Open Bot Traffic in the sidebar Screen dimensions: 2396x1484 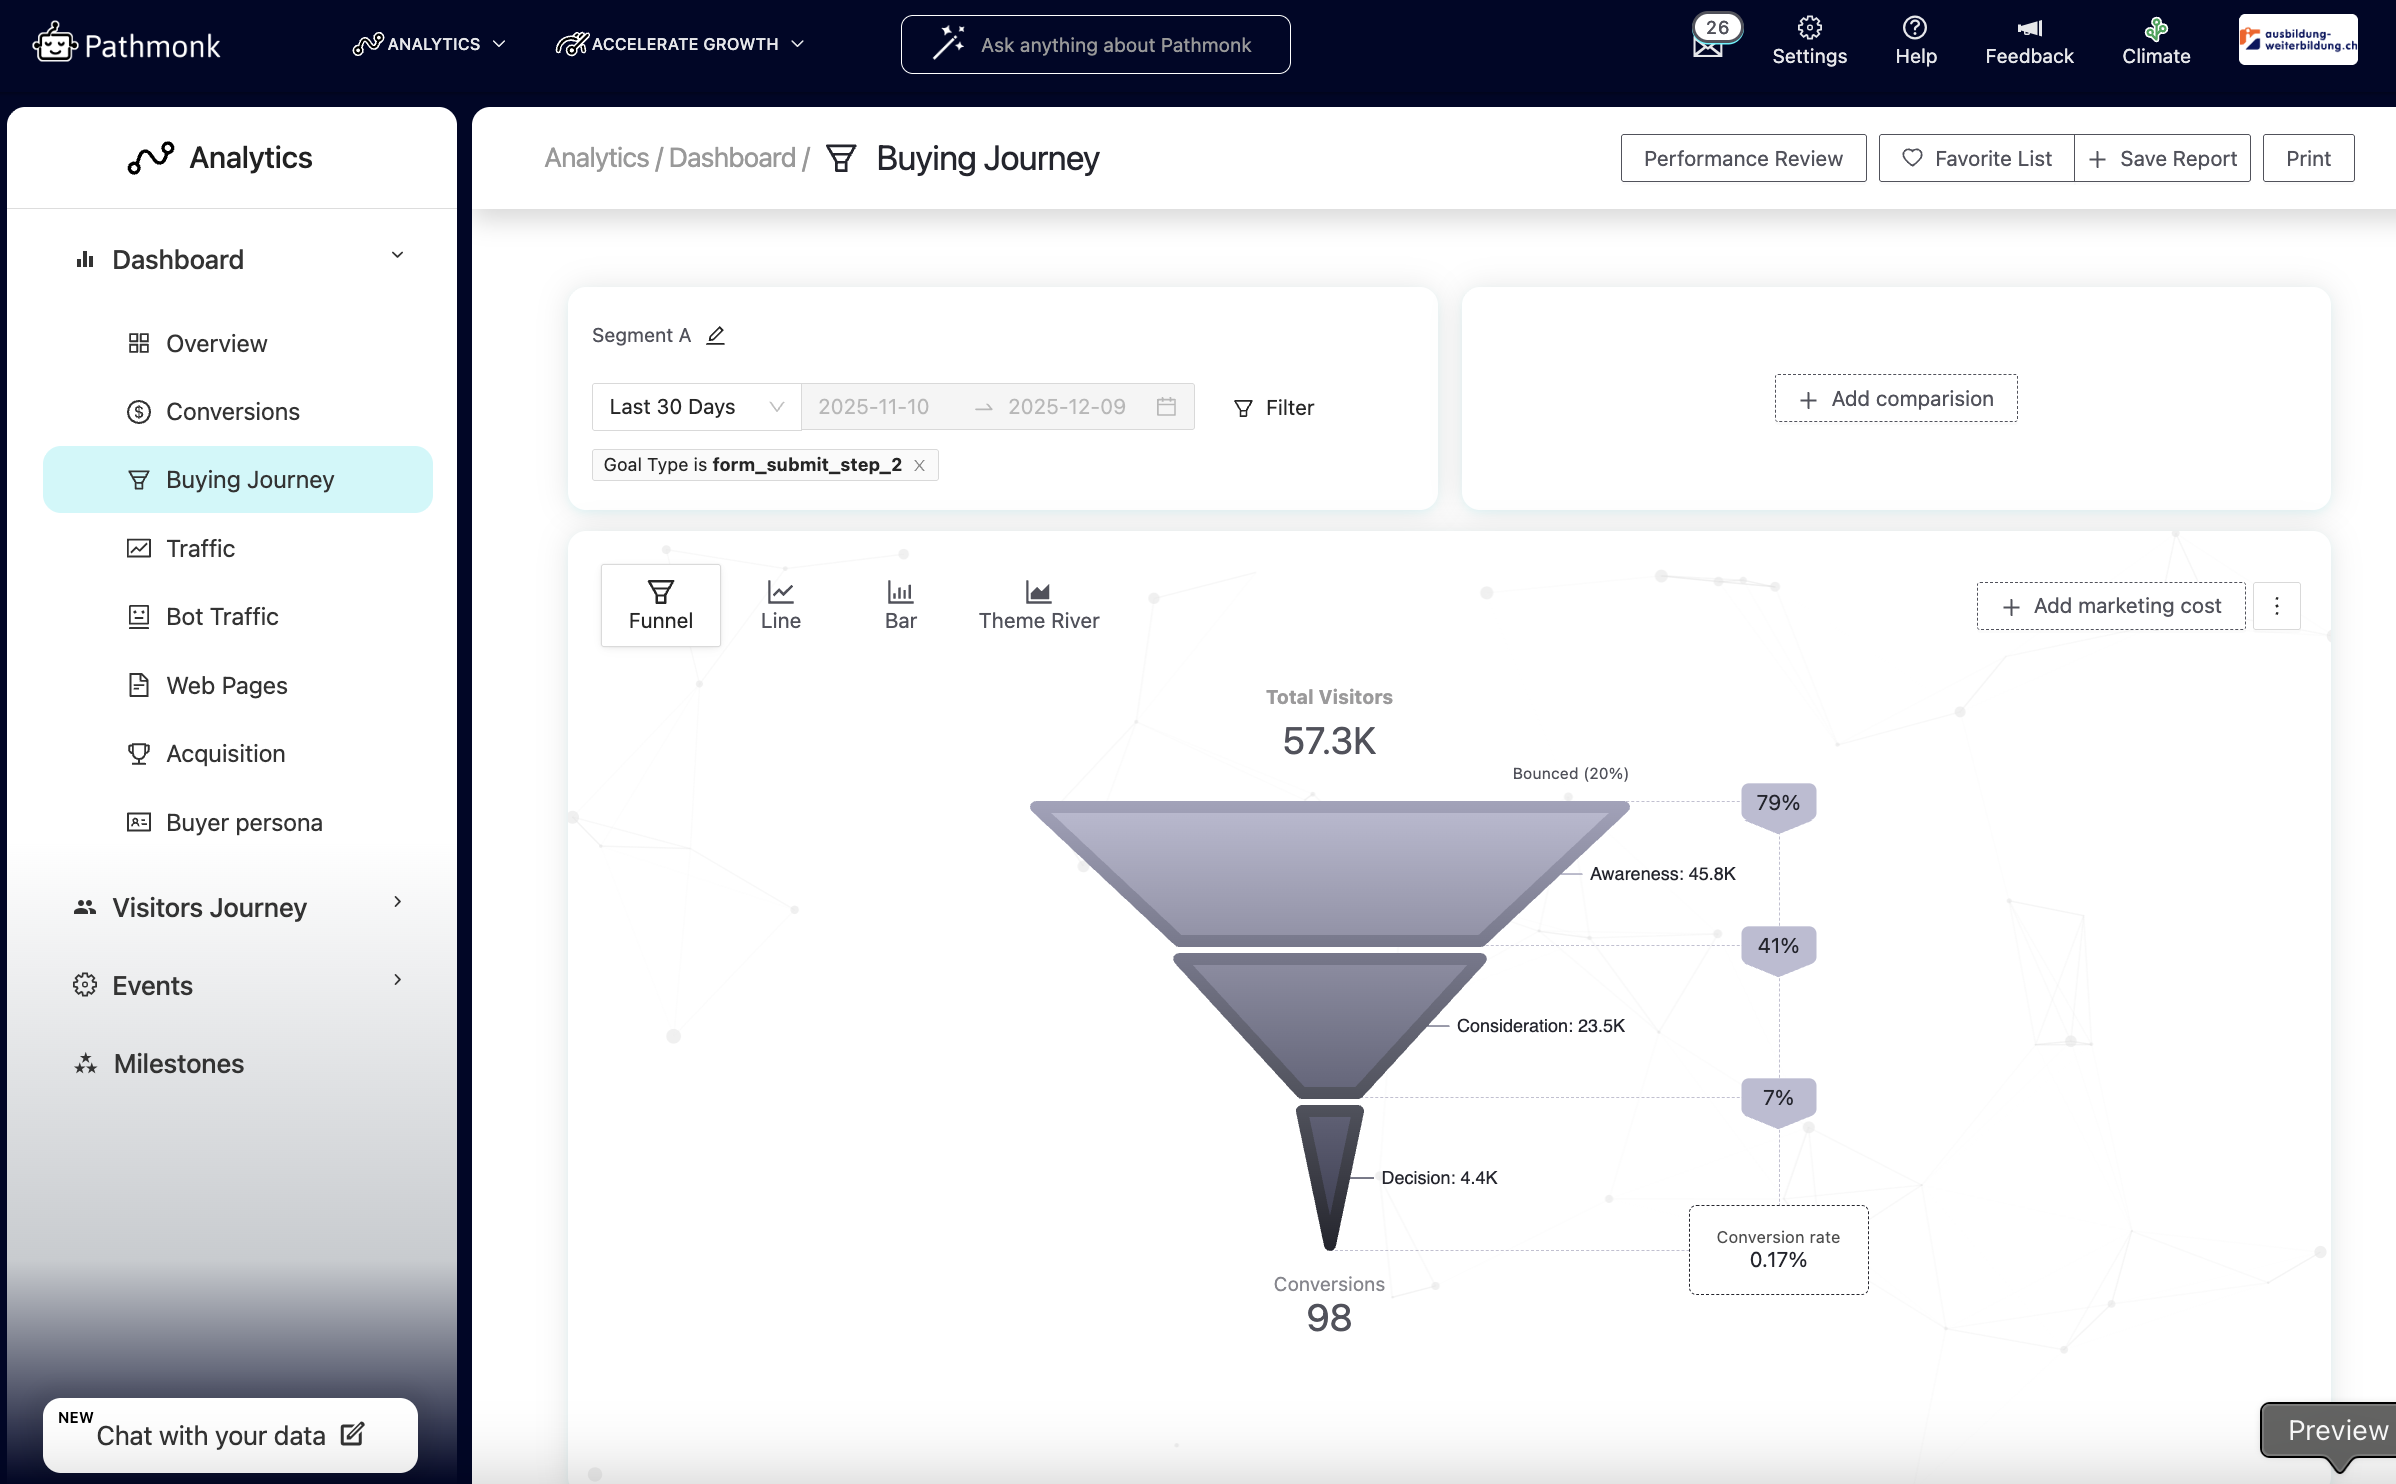222,617
